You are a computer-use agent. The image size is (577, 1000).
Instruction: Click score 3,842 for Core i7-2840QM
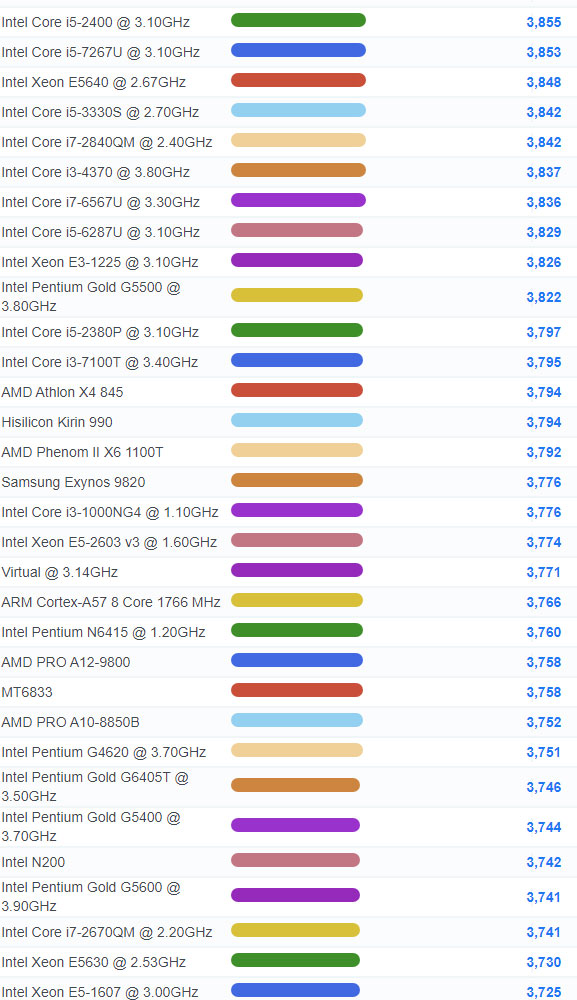(544, 142)
